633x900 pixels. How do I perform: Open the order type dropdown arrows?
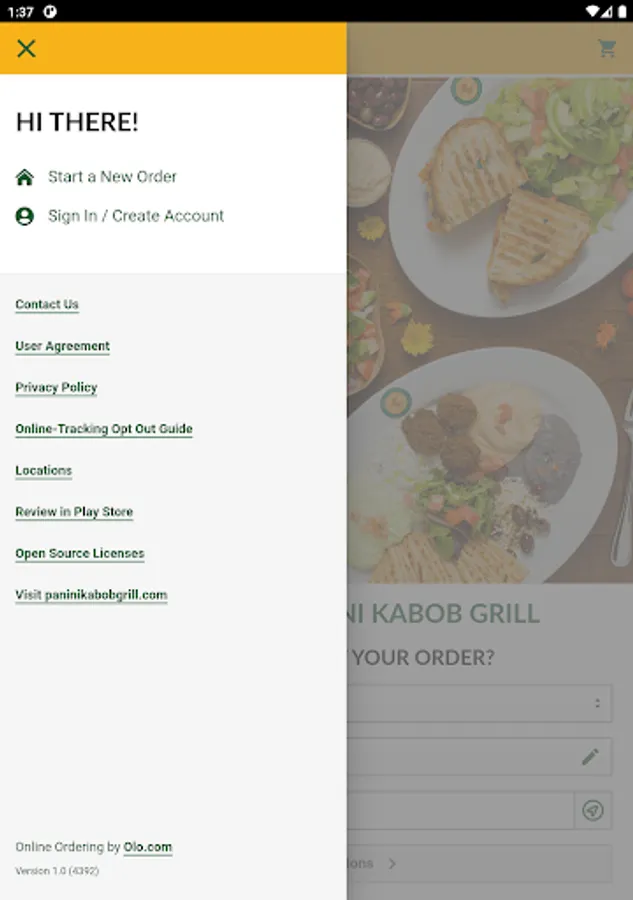597,703
